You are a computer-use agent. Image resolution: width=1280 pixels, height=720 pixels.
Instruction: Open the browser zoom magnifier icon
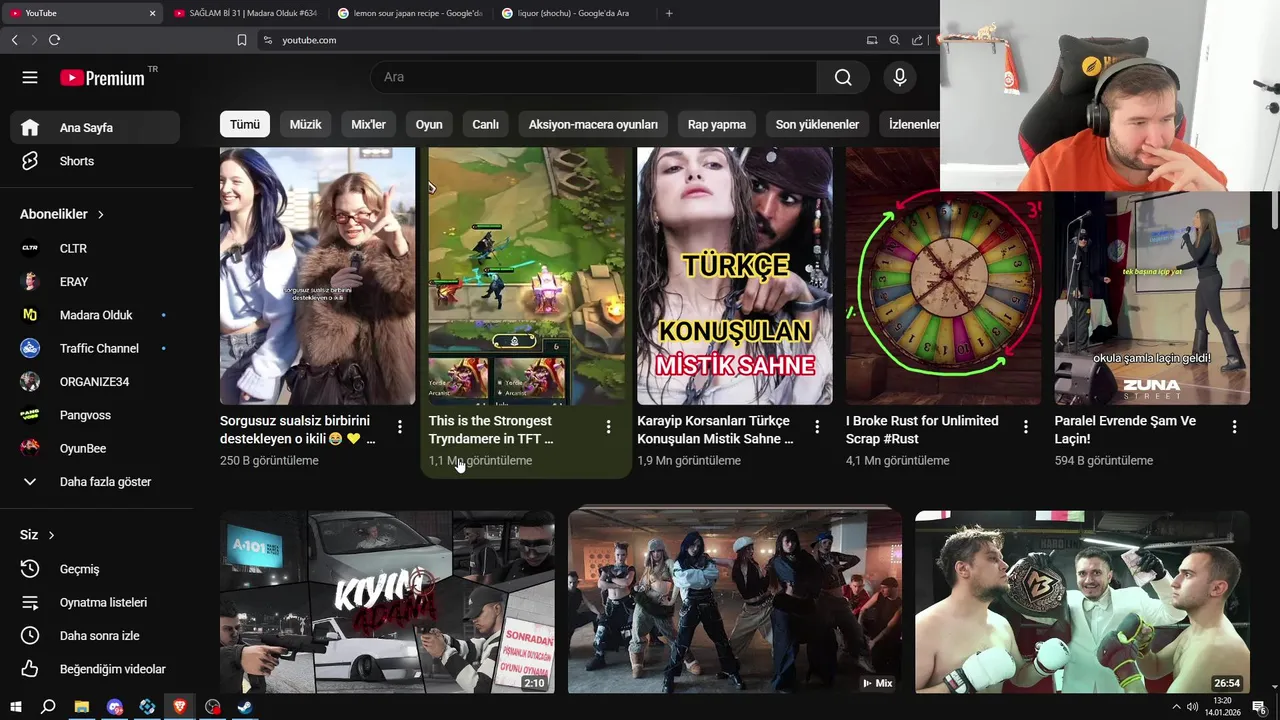coord(894,40)
